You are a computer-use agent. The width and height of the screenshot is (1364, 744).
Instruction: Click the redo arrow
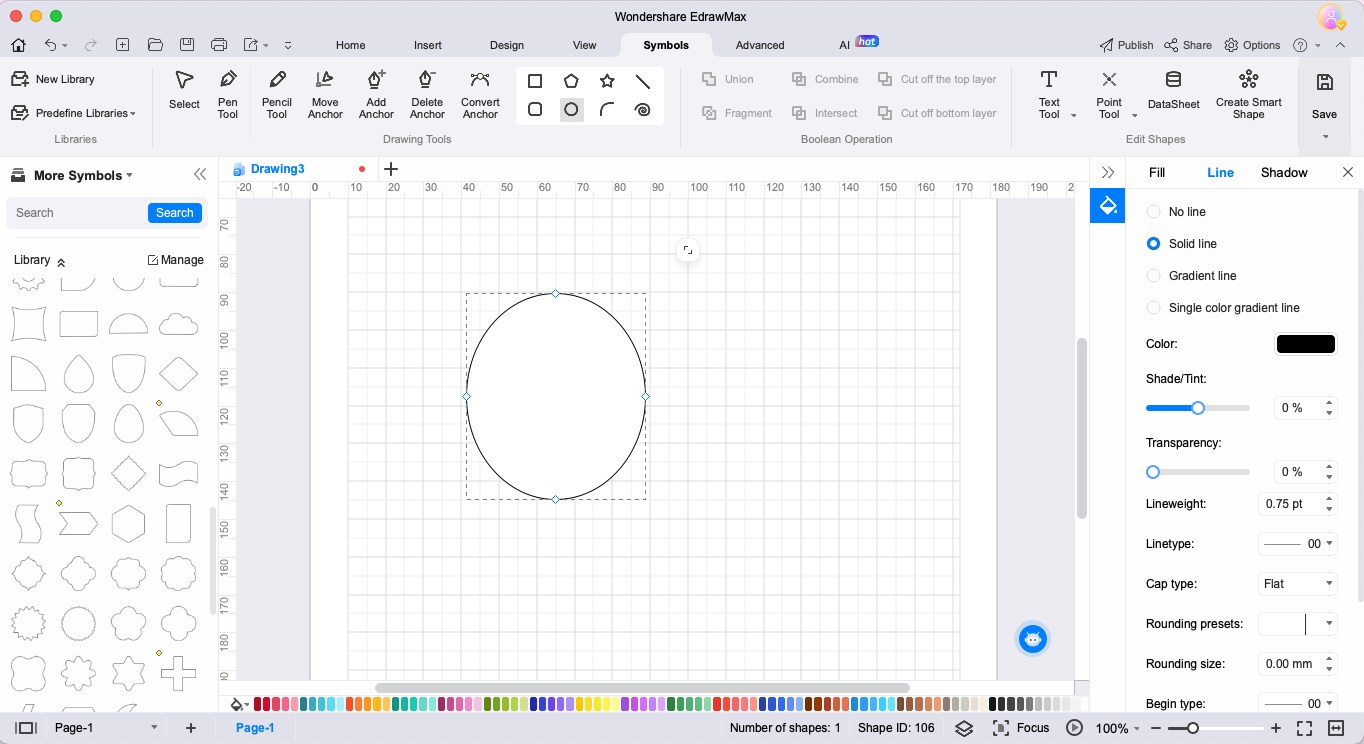(x=91, y=45)
